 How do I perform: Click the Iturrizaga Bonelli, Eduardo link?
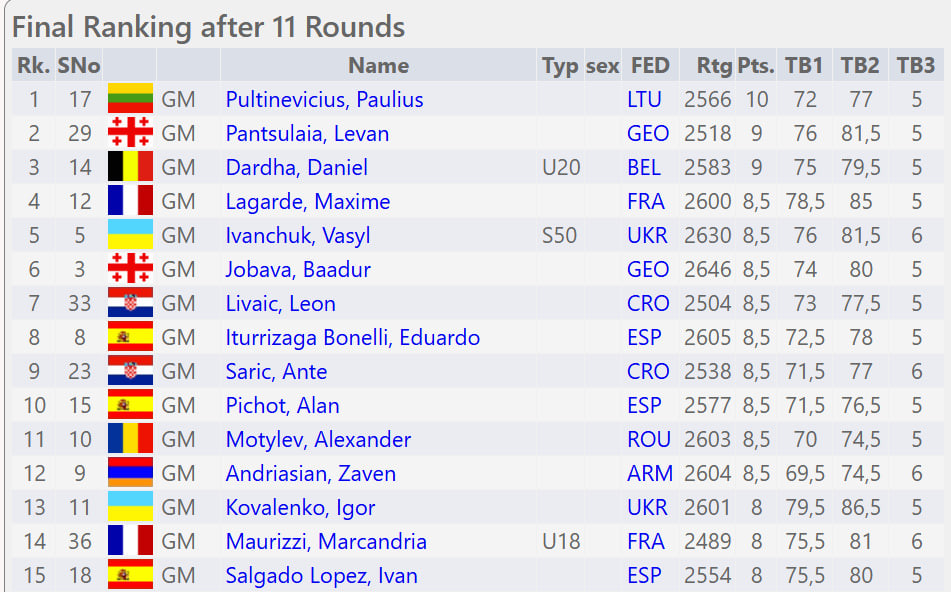(x=352, y=337)
